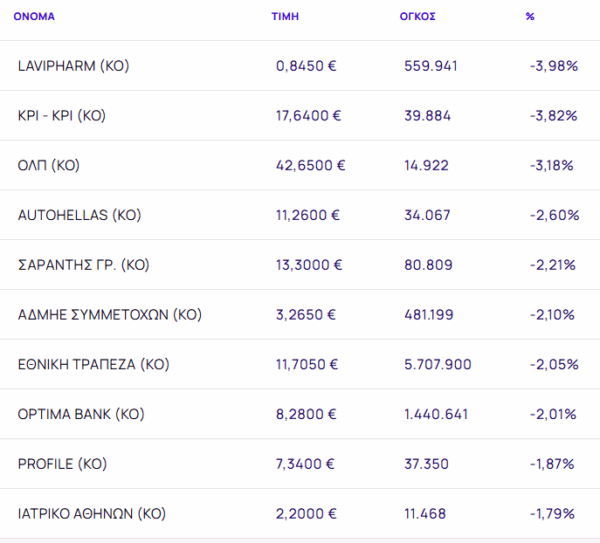Select the change -1,79%
Image resolution: width=600 pixels, height=543 pixels.
click(x=552, y=514)
